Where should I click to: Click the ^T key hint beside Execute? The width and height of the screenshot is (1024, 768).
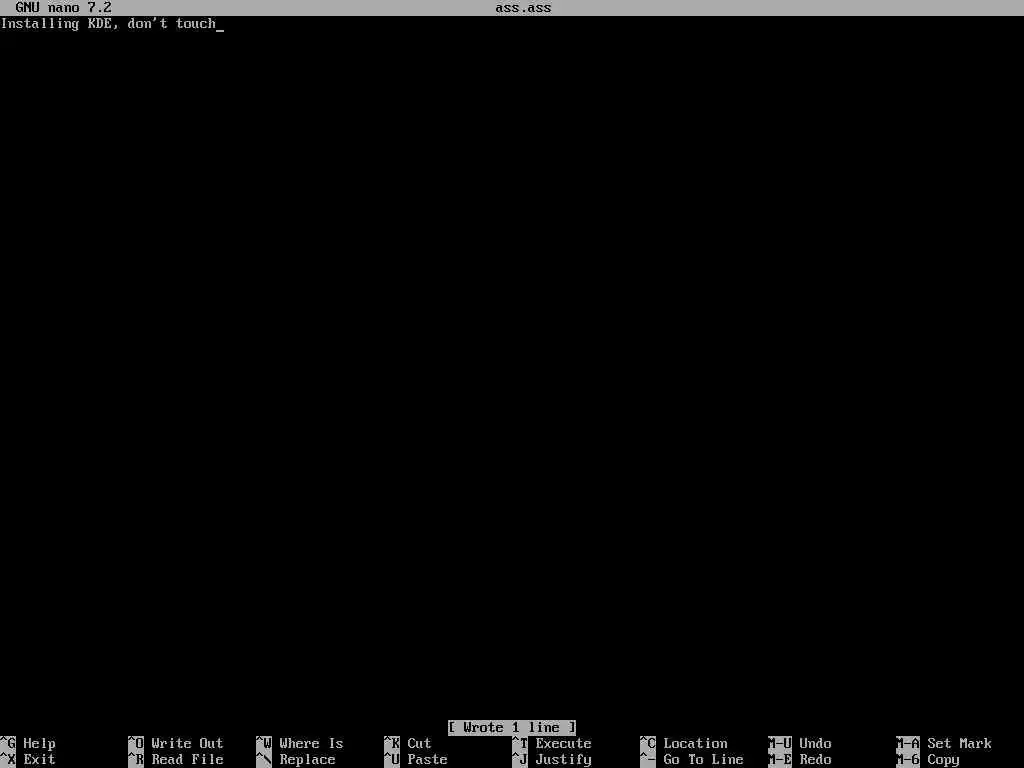pos(520,743)
